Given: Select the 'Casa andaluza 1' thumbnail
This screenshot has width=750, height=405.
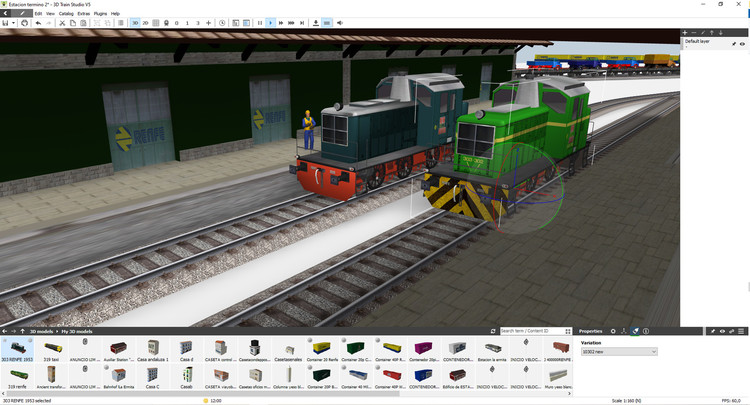Looking at the screenshot, I should click(153, 350).
